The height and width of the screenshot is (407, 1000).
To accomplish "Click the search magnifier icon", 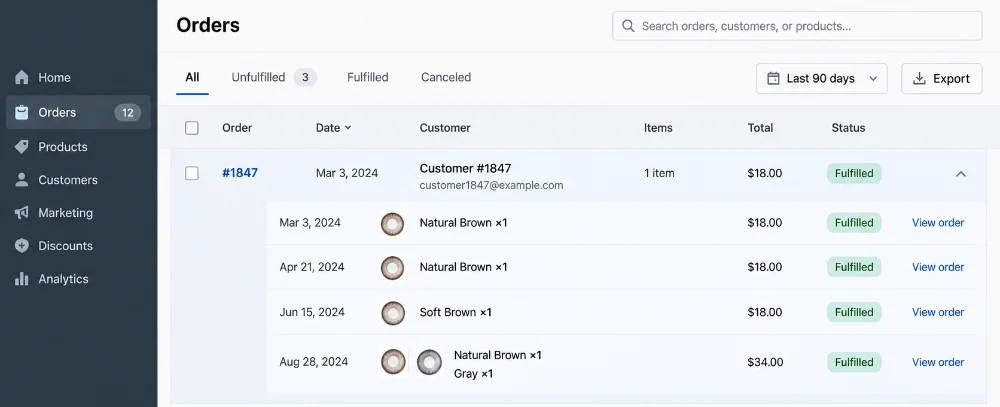I will [x=628, y=26].
